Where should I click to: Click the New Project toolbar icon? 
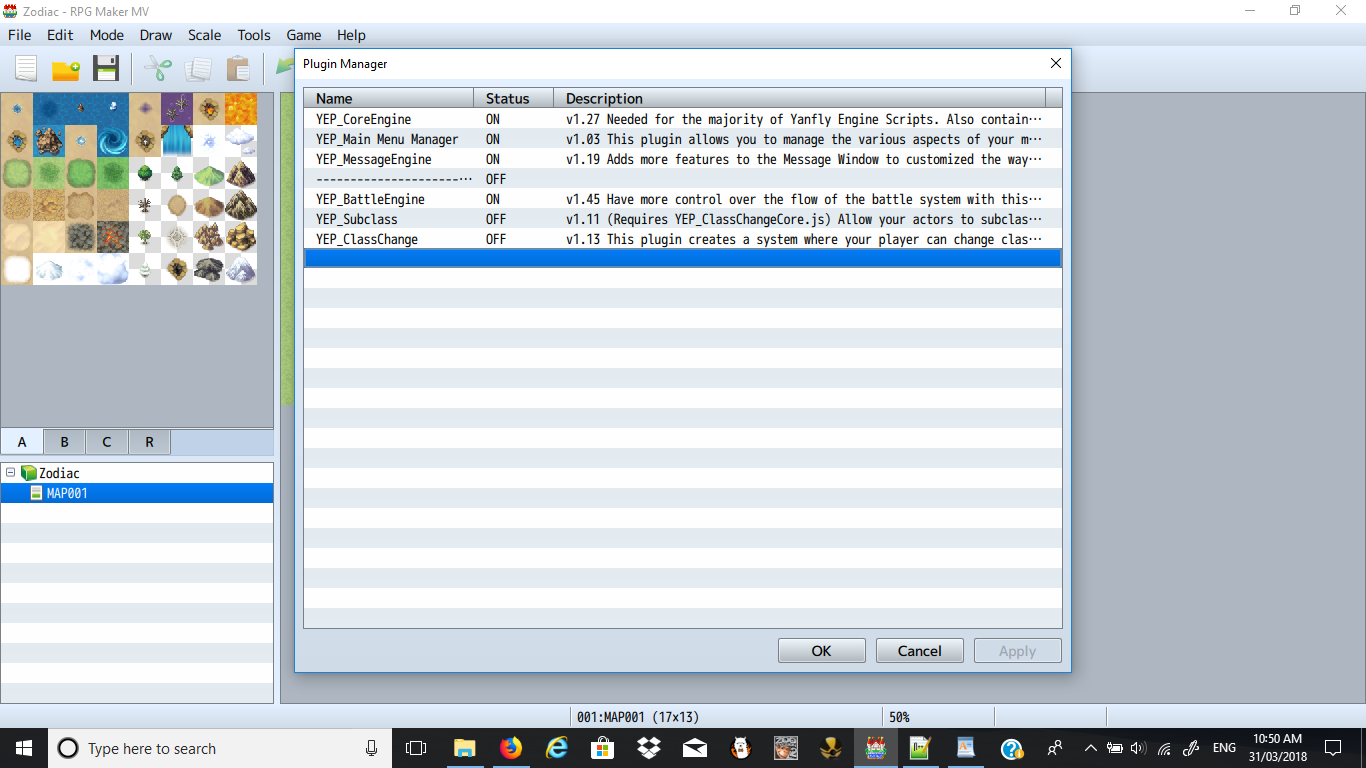26,69
